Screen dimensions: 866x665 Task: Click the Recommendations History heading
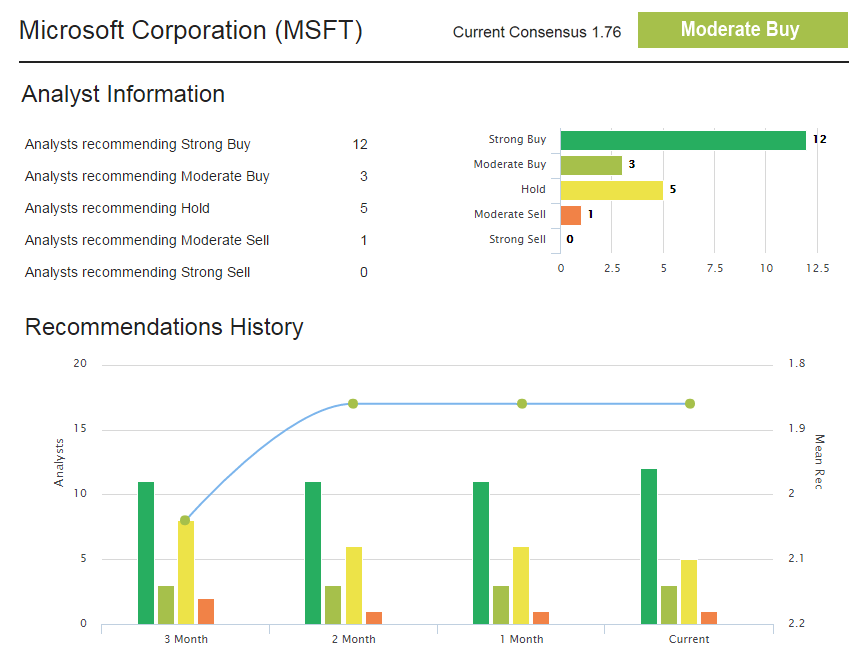164,327
